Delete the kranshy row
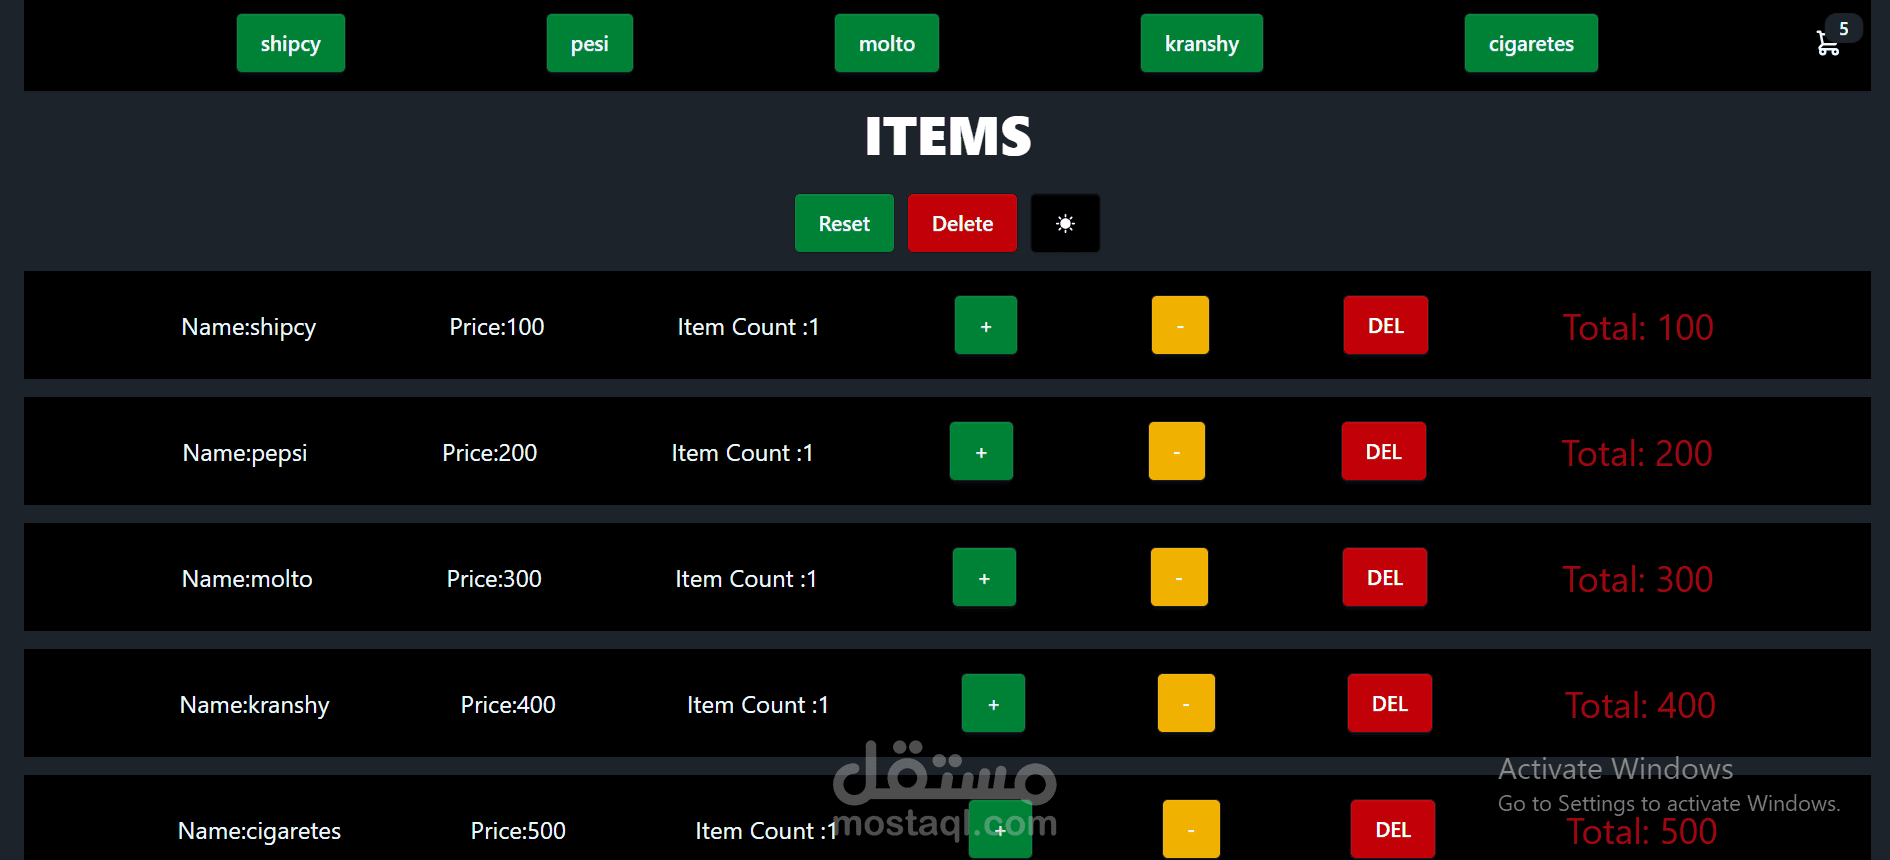The image size is (1890, 860). [1390, 703]
